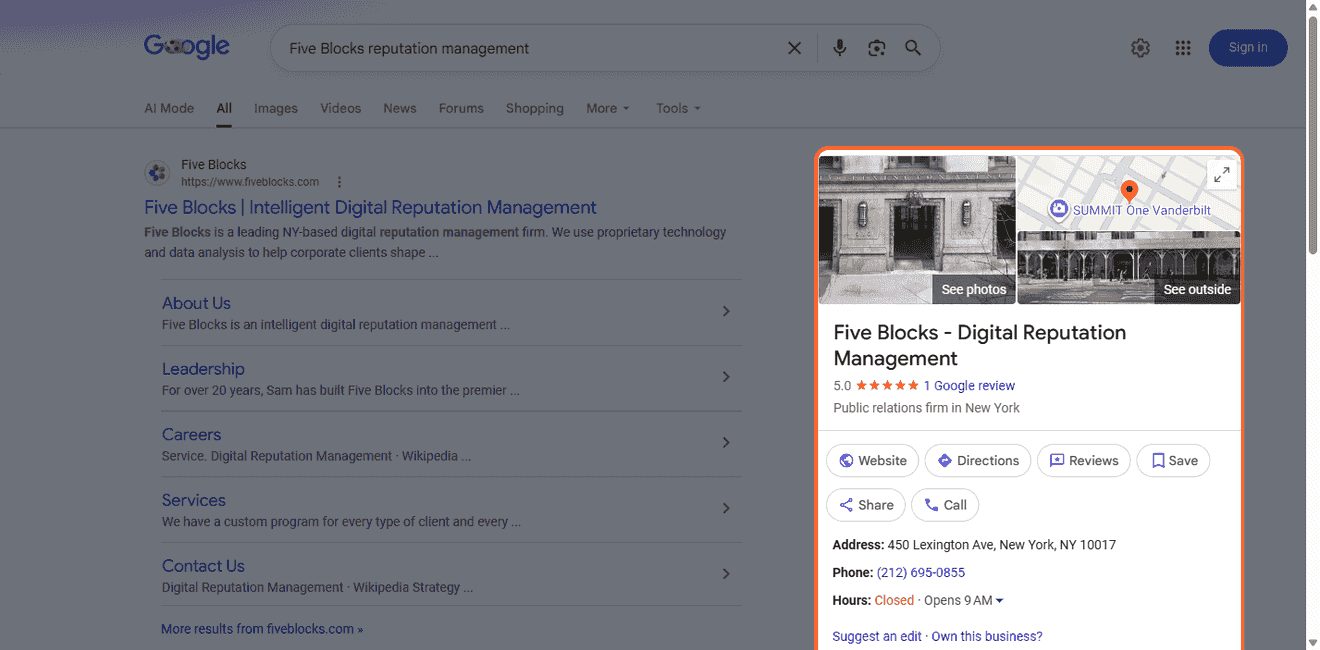The width and height of the screenshot is (1320, 650).
Task: Click Suggest an edit link
Action: coord(877,637)
